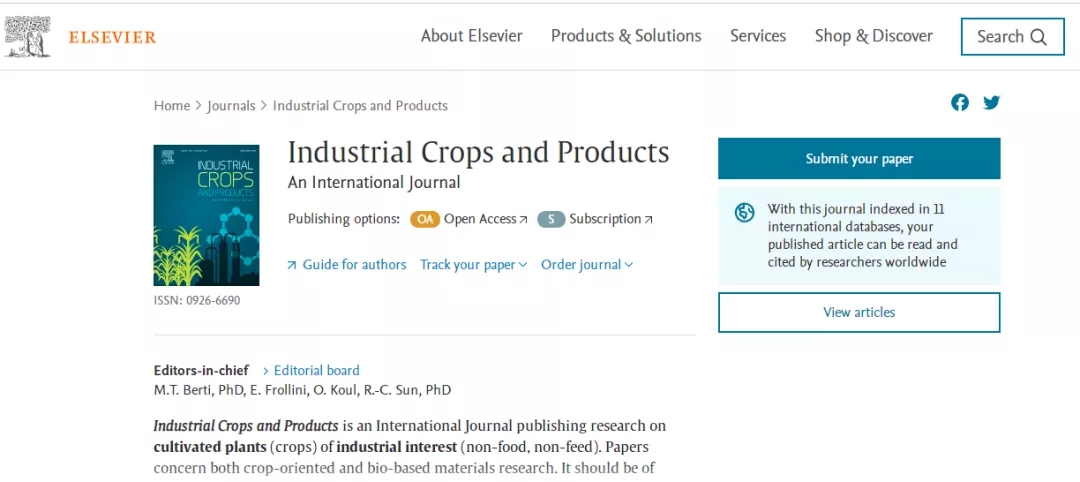Open the Products & Solutions menu
This screenshot has height=482, width=1080.
(626, 36)
